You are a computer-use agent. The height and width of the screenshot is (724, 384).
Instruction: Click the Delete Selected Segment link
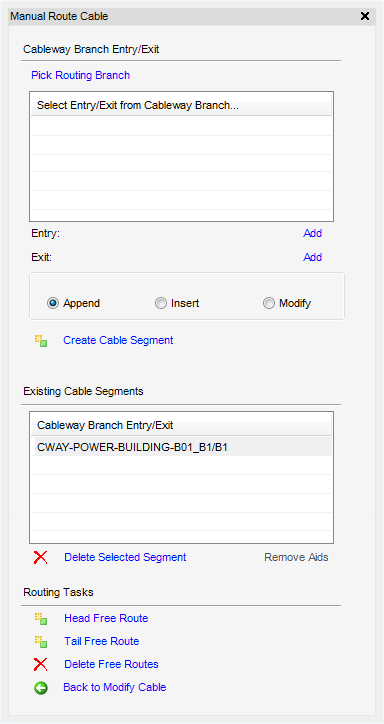125,557
